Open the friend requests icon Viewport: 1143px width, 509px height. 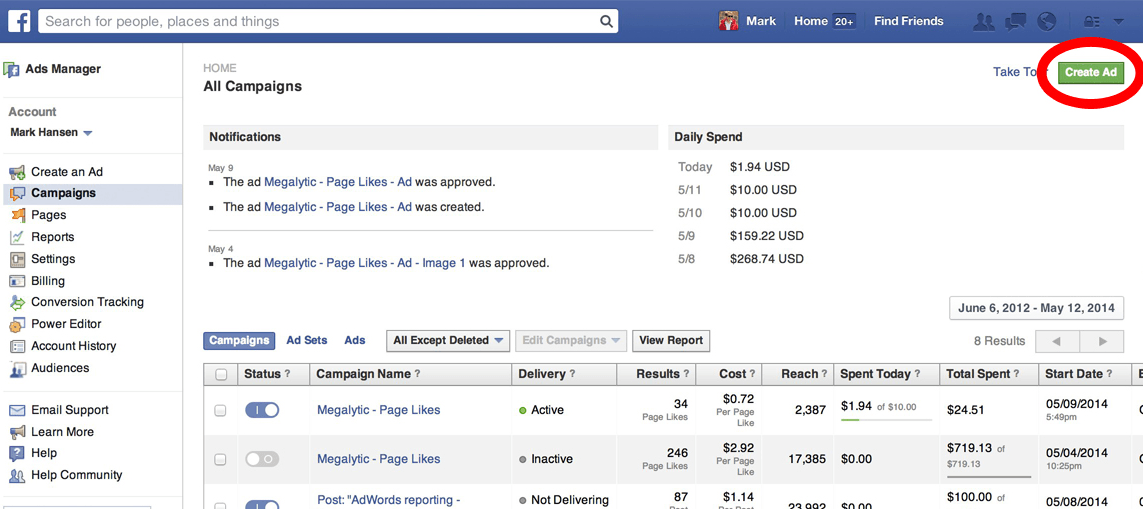click(984, 22)
